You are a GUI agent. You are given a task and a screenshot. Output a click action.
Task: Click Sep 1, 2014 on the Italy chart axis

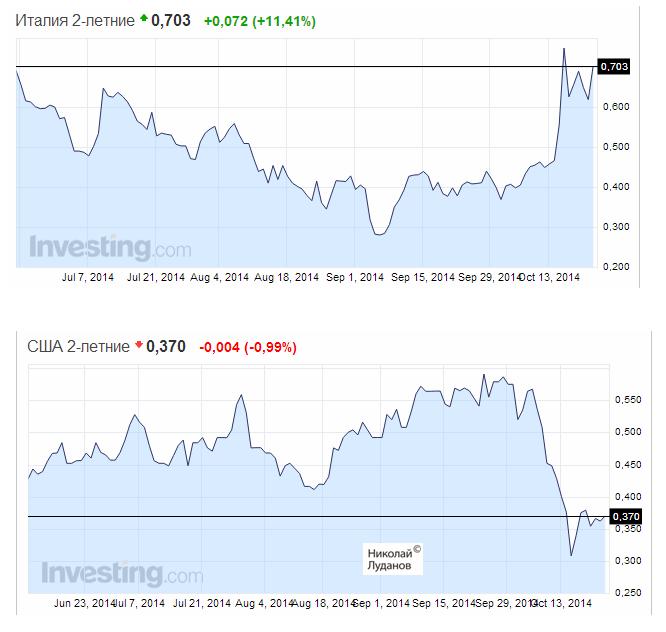coord(357,276)
